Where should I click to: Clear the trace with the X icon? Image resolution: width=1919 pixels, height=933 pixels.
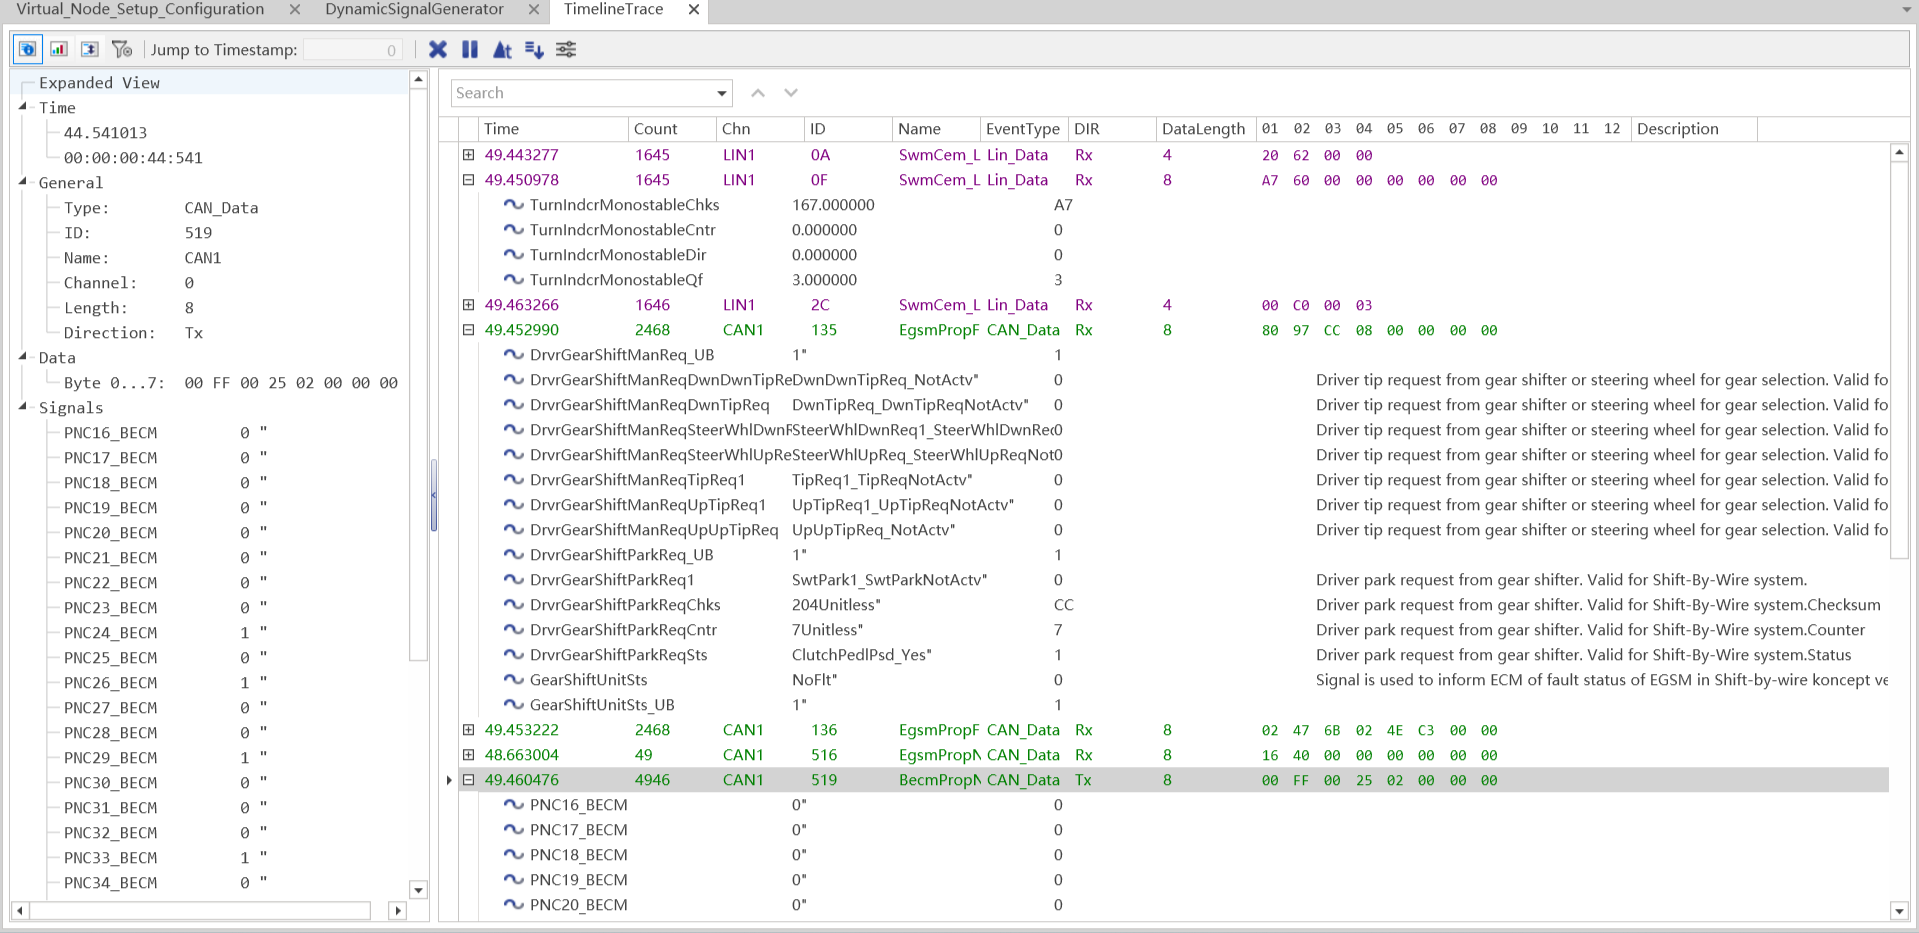tap(438, 49)
